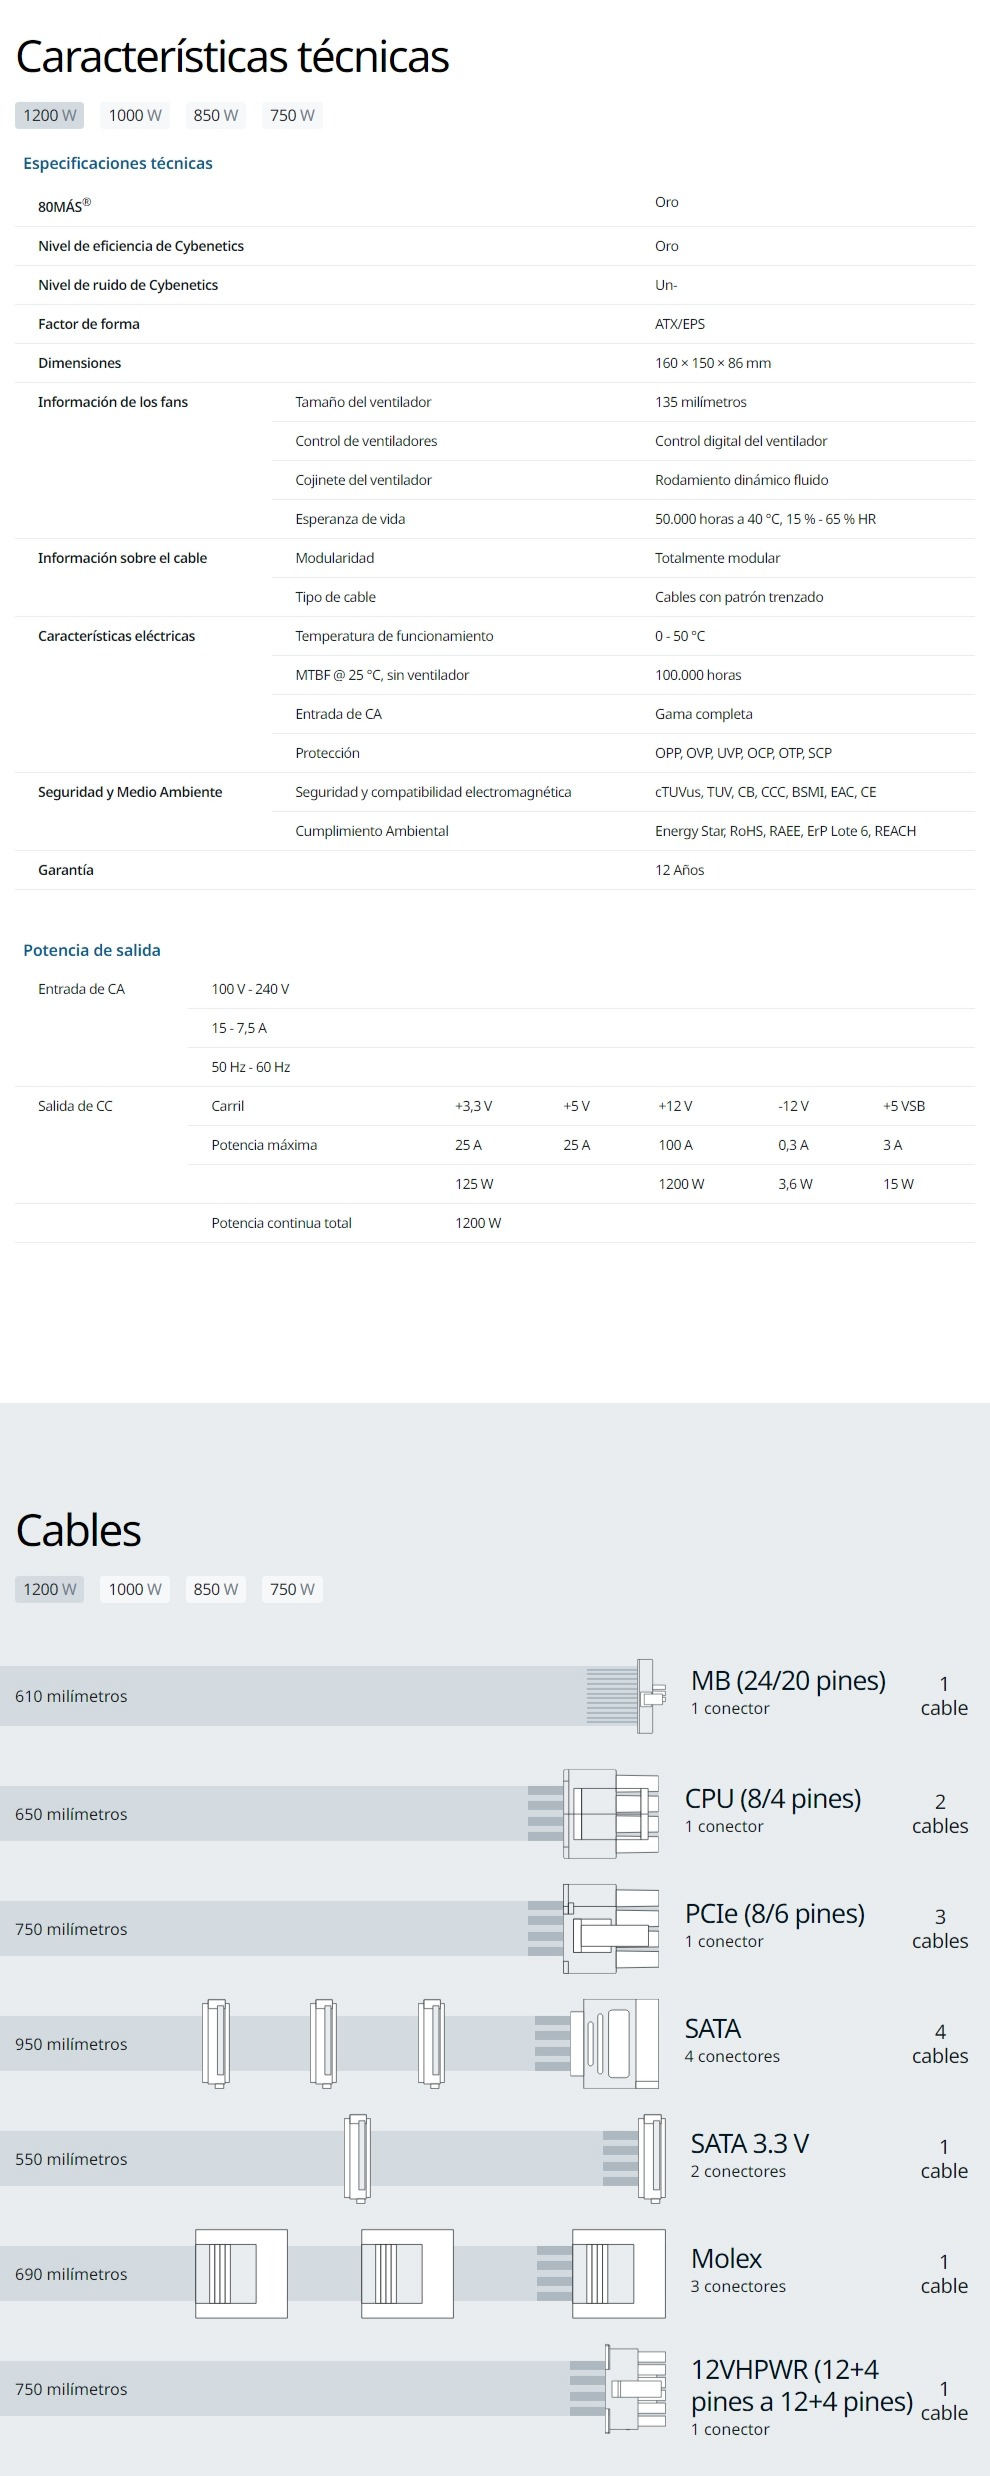Viewport: 990px width, 2476px height.
Task: Click the rightmost Molex connector illustration
Action: pos(618,2273)
